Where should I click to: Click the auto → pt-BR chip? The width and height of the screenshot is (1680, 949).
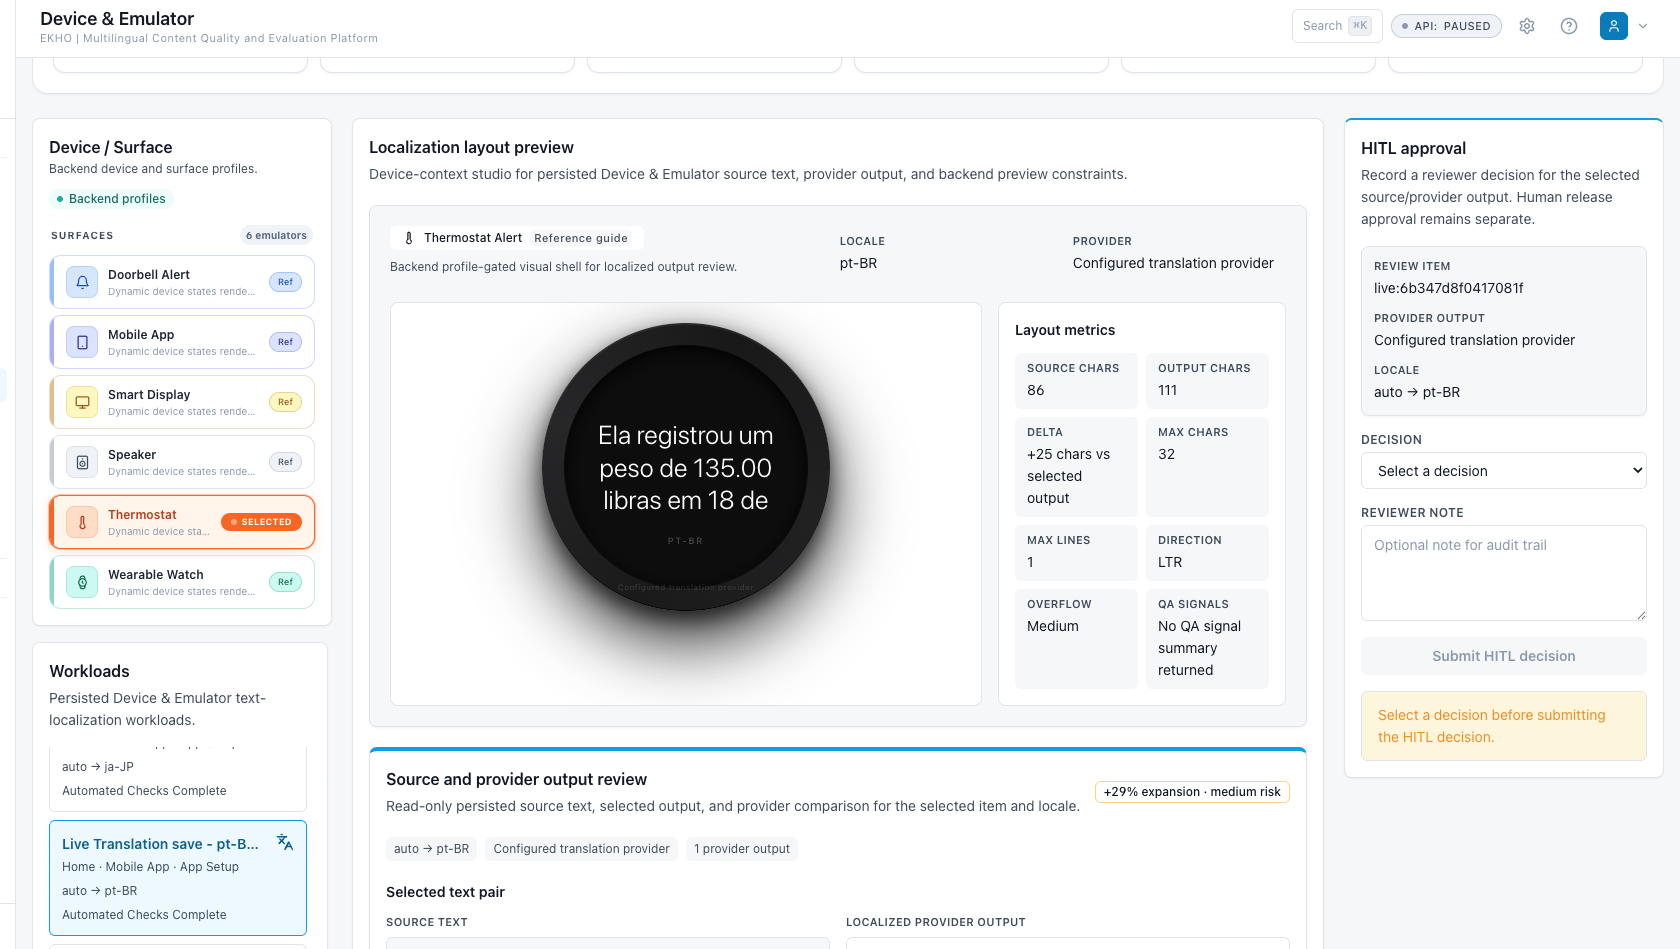click(x=431, y=849)
